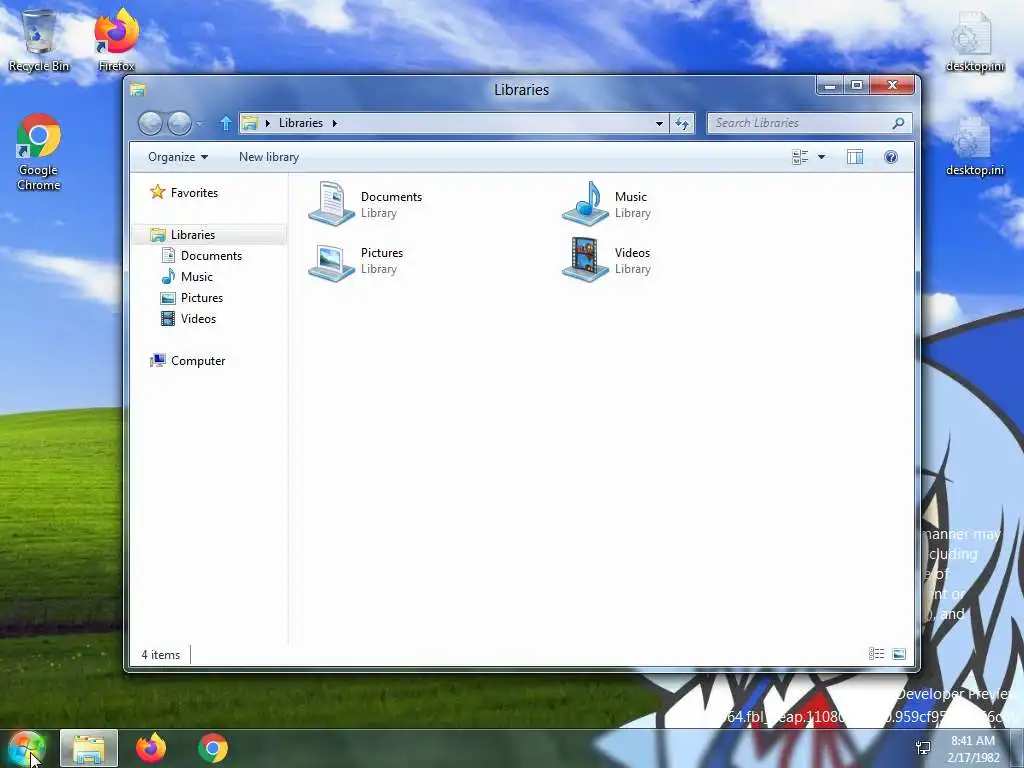
Task: Open the Start menu orb
Action: click(x=27, y=749)
